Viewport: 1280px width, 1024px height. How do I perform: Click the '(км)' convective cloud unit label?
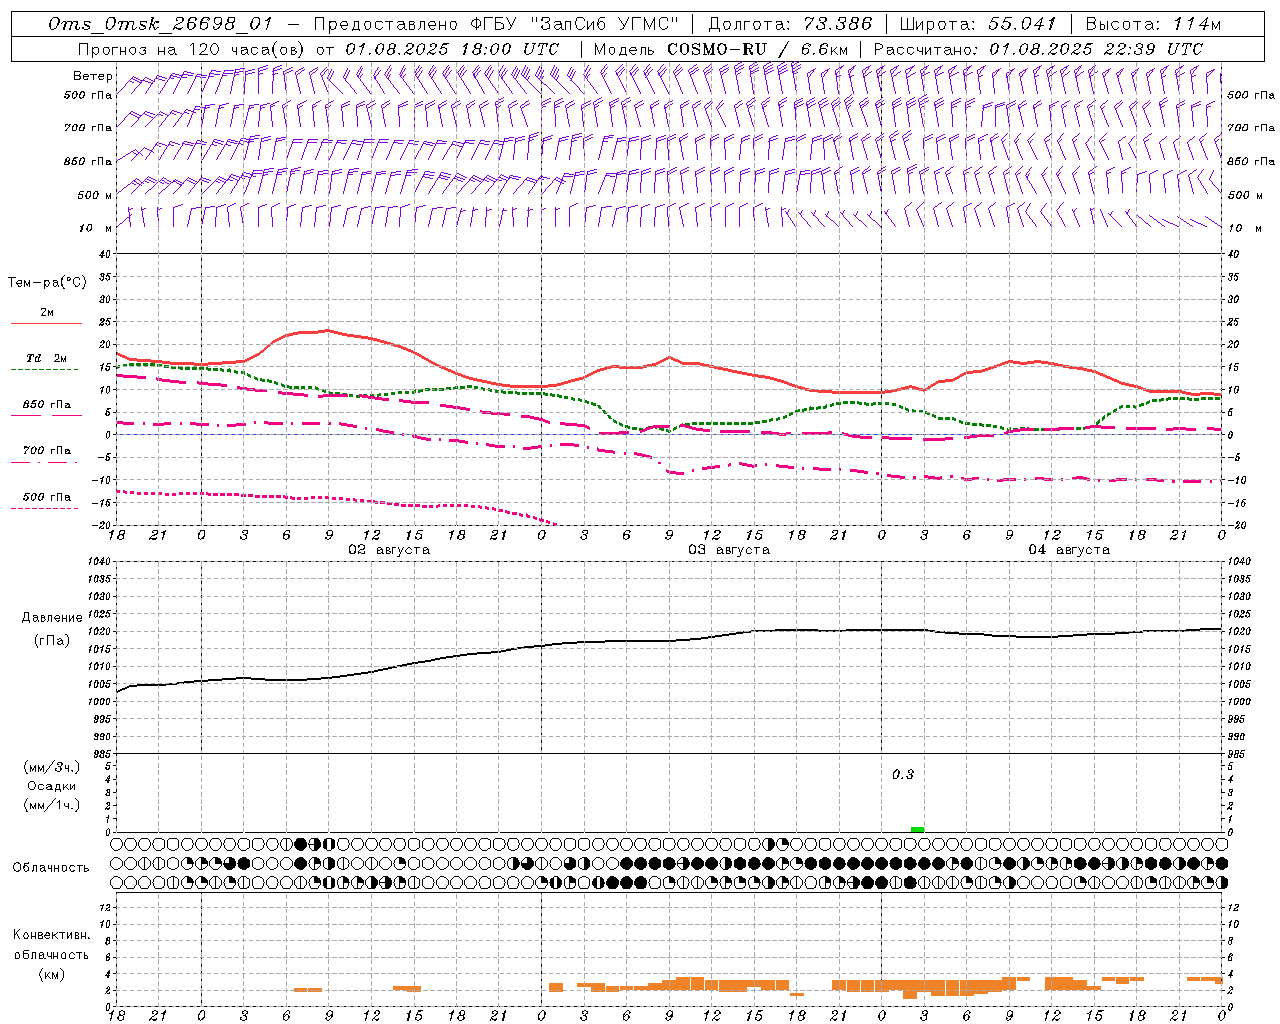point(52,974)
